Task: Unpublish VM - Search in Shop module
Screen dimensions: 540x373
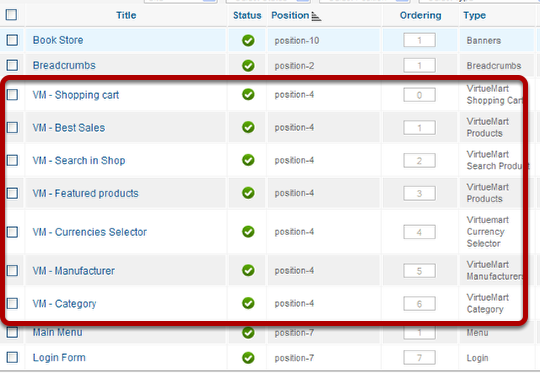Action: [248, 160]
